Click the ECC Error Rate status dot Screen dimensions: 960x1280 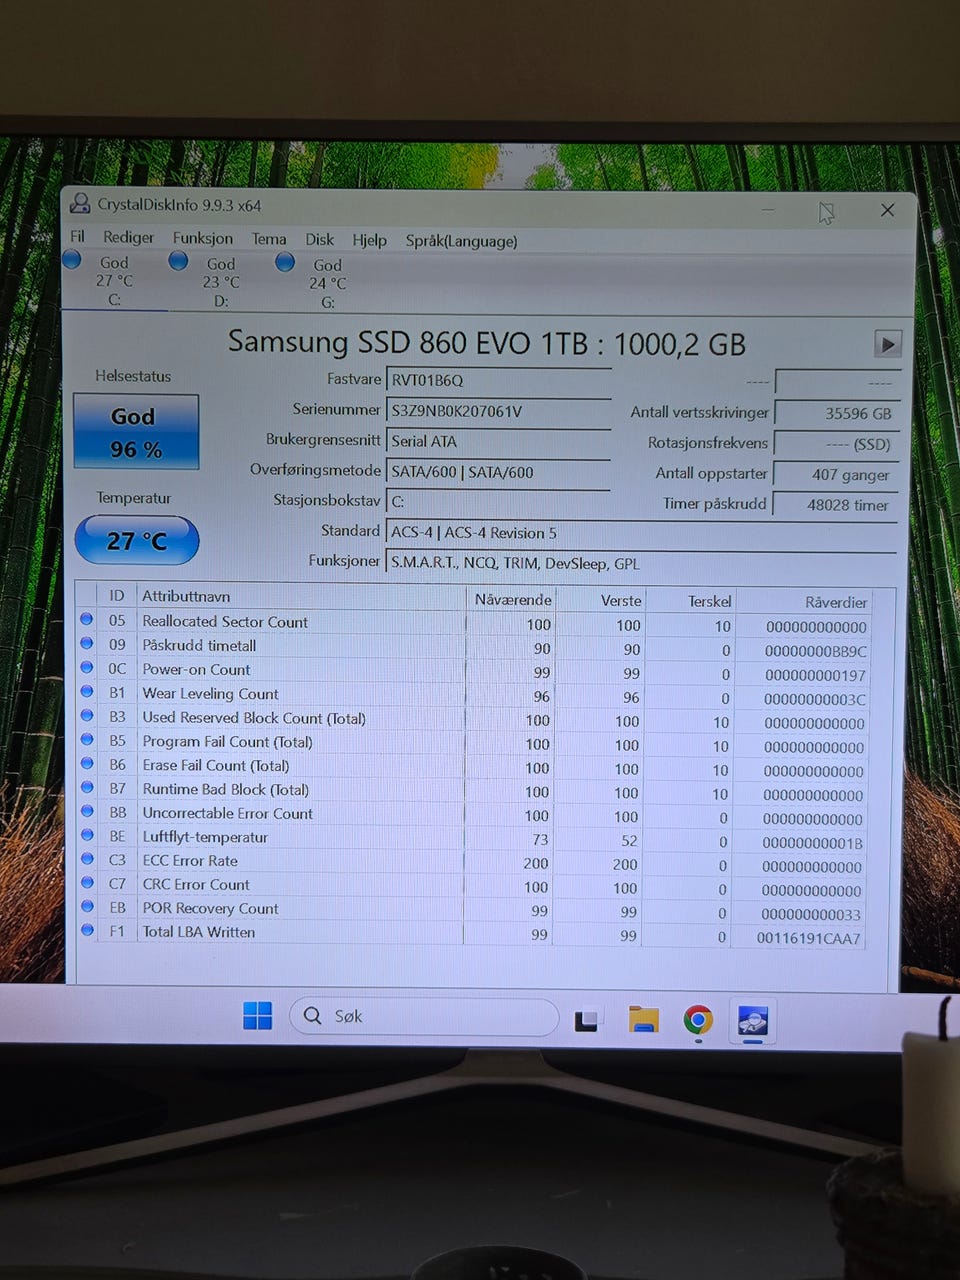[87, 859]
